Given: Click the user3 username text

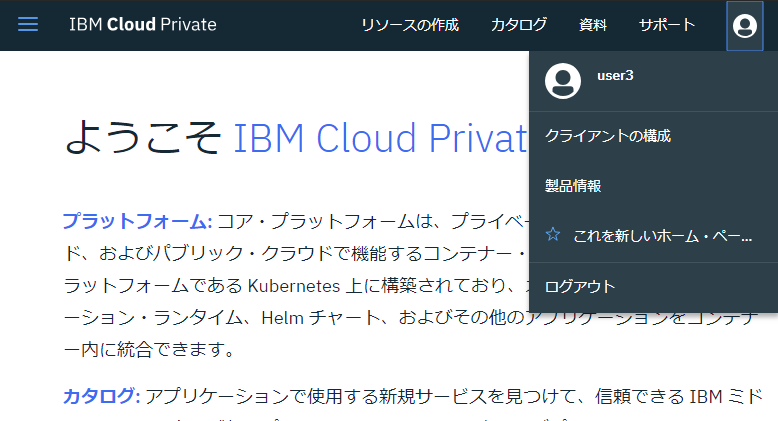Looking at the screenshot, I should click(x=615, y=75).
